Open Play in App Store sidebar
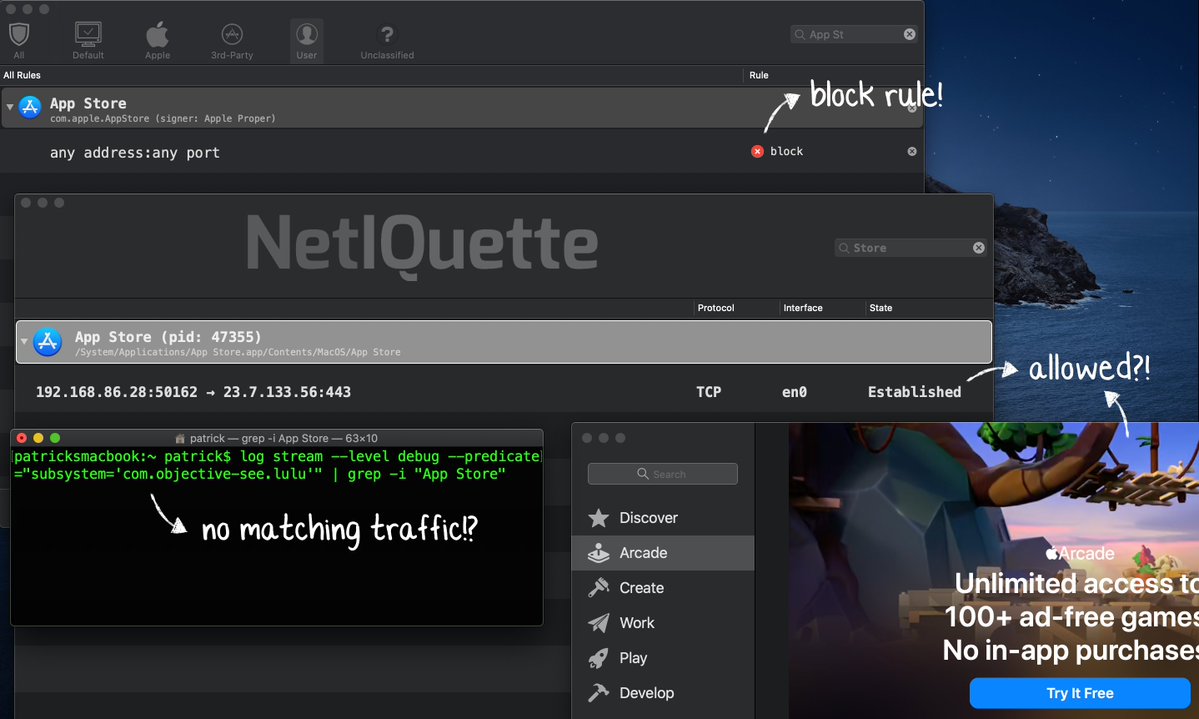 [x=662, y=659]
